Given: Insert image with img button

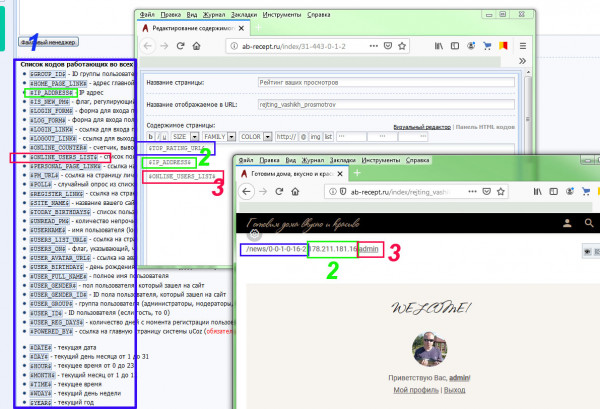Looking at the screenshot, I should [315, 137].
